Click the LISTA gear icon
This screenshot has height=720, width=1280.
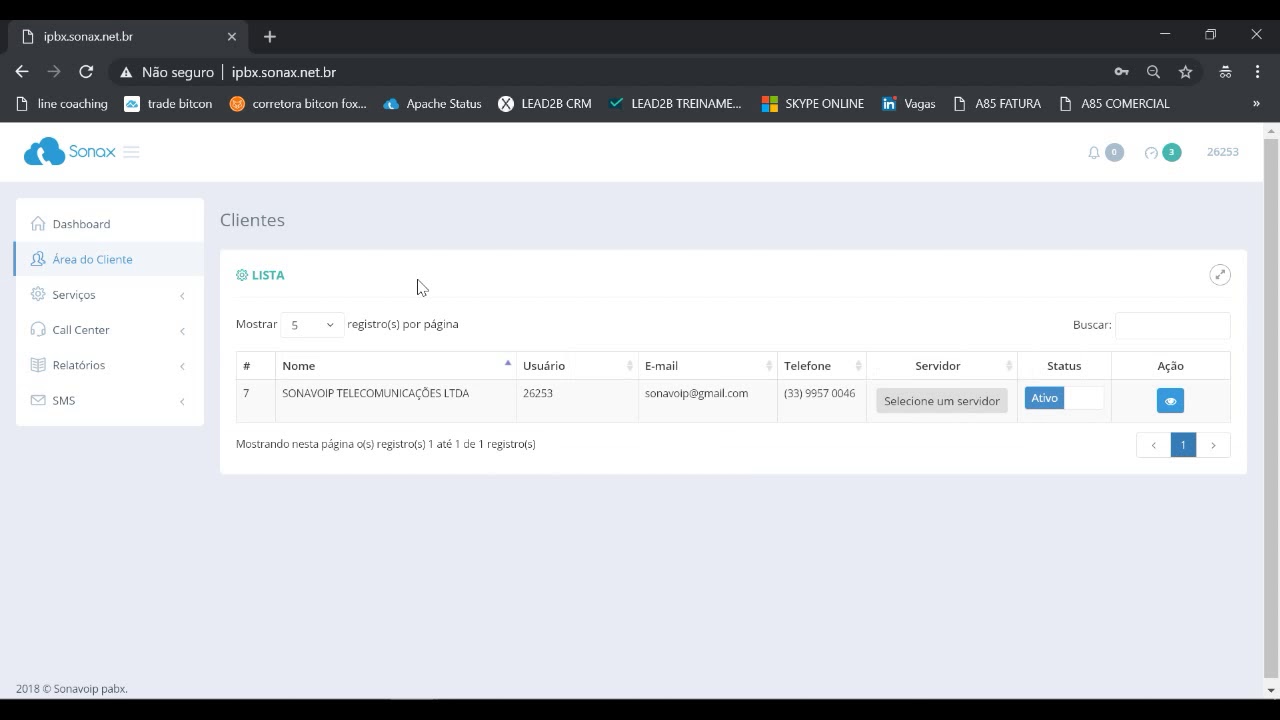pyautogui.click(x=242, y=275)
